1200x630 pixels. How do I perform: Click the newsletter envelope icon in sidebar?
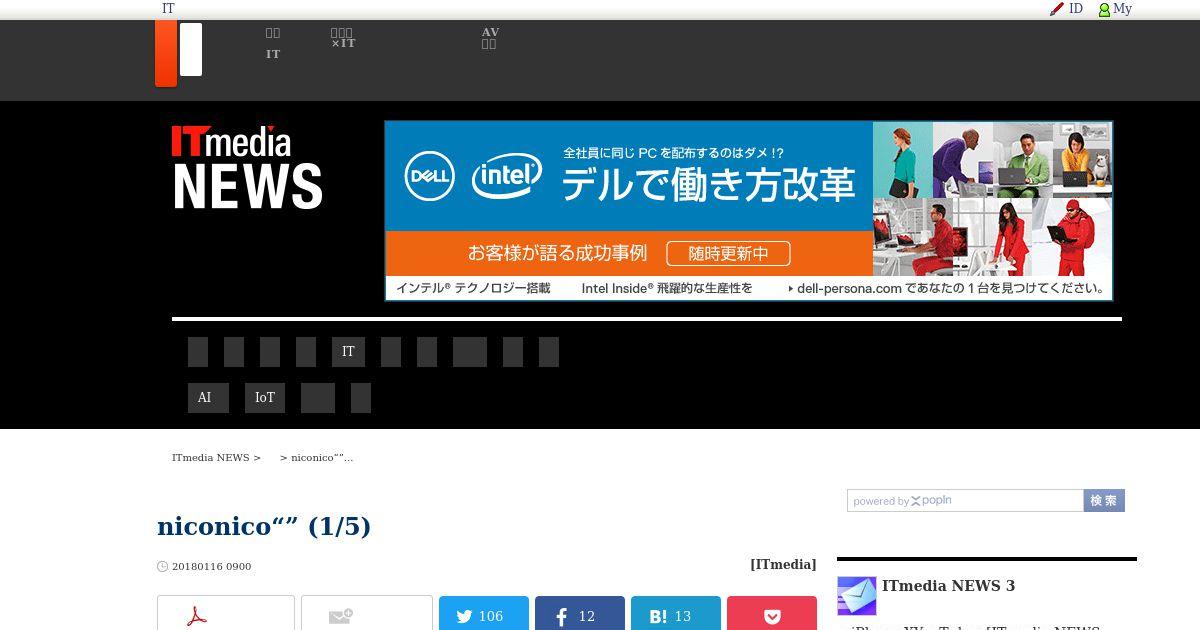[857, 596]
